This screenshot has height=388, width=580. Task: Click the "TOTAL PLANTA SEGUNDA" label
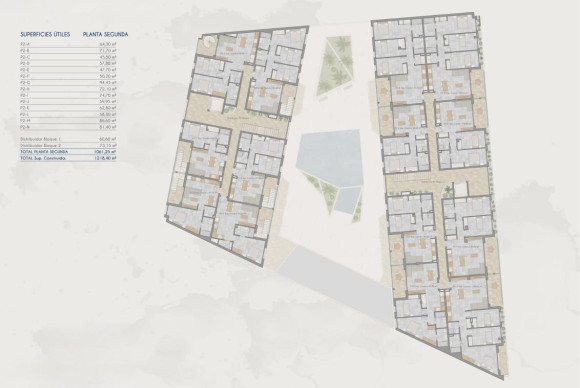point(44,152)
